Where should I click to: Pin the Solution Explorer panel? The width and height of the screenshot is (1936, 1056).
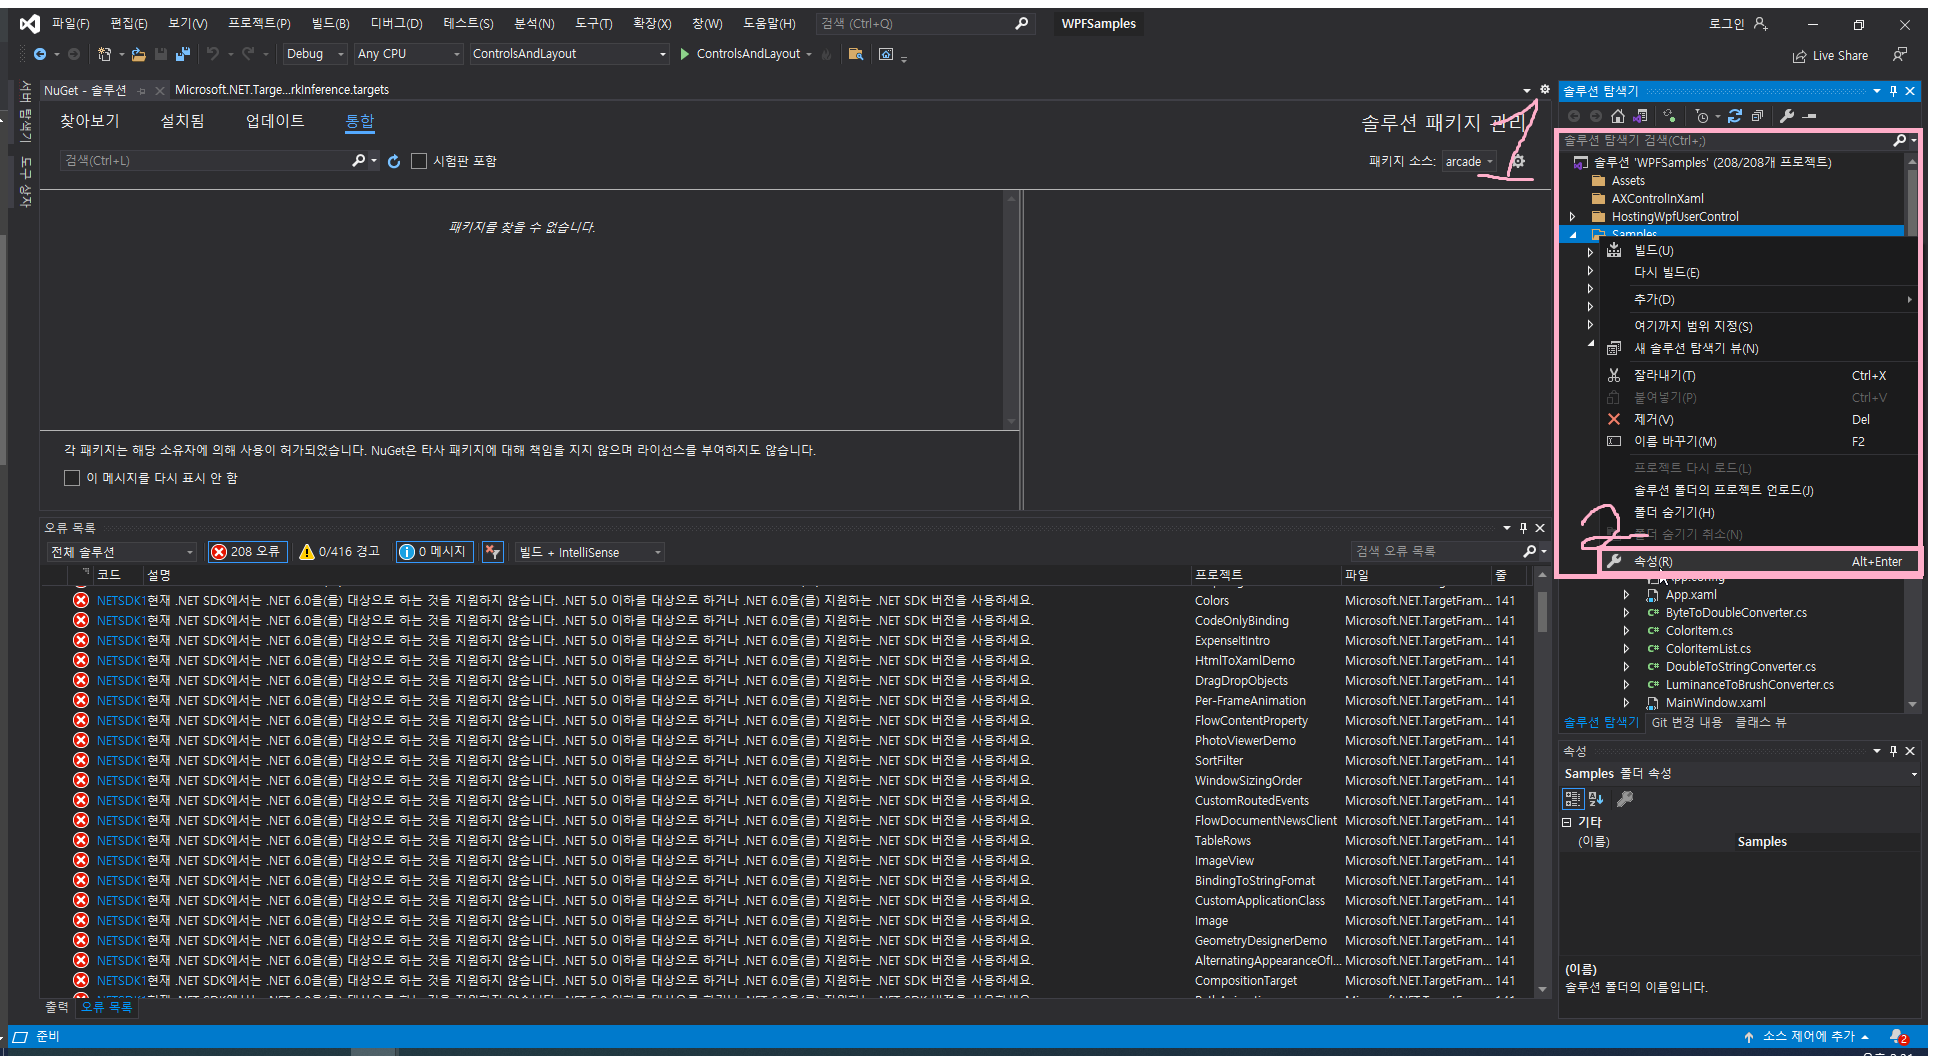coord(1893,91)
